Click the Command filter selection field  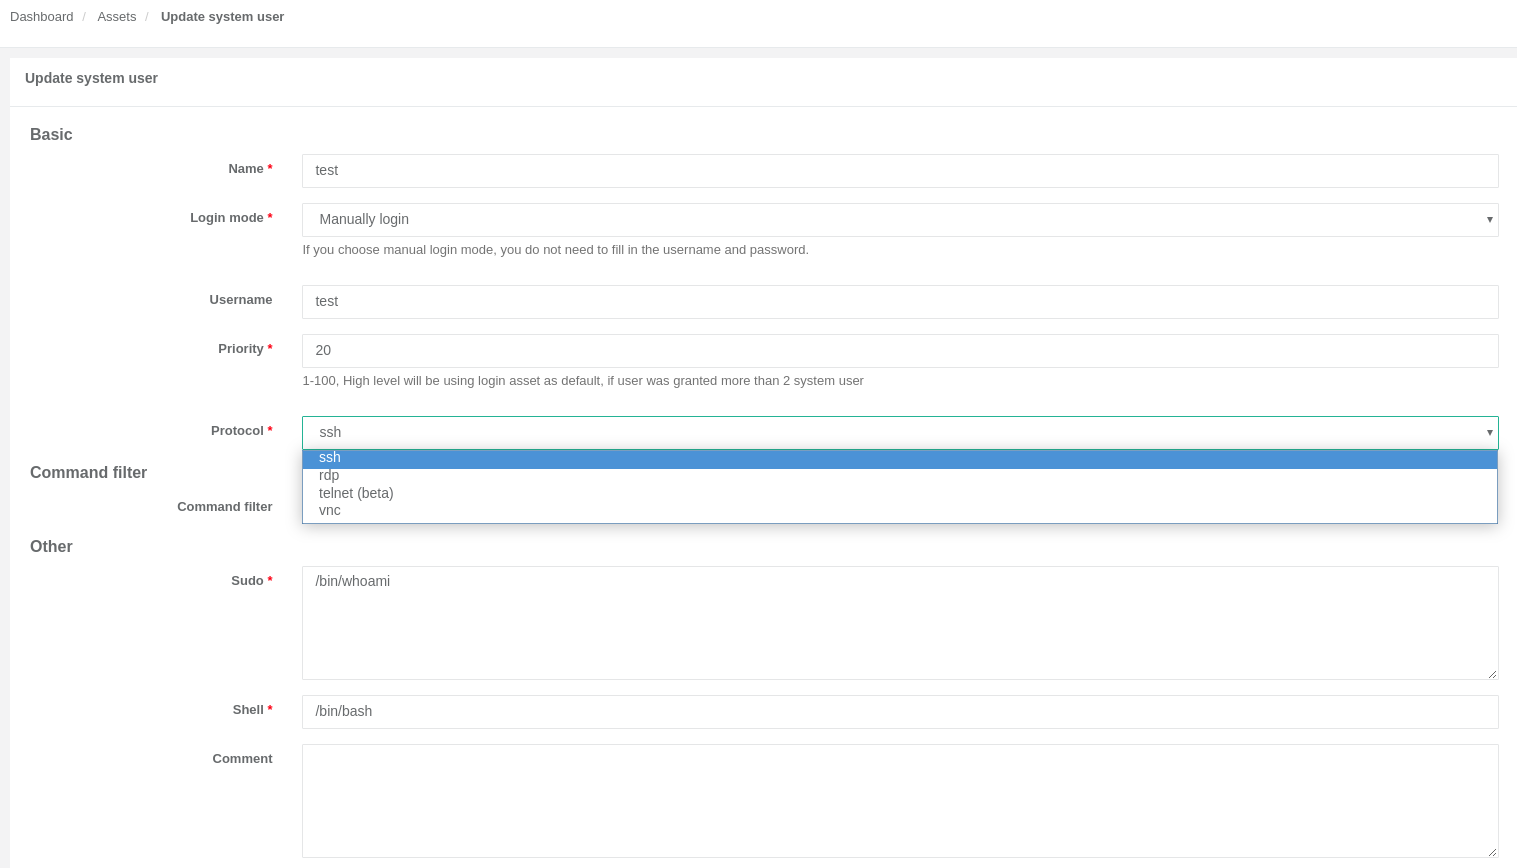coord(900,507)
